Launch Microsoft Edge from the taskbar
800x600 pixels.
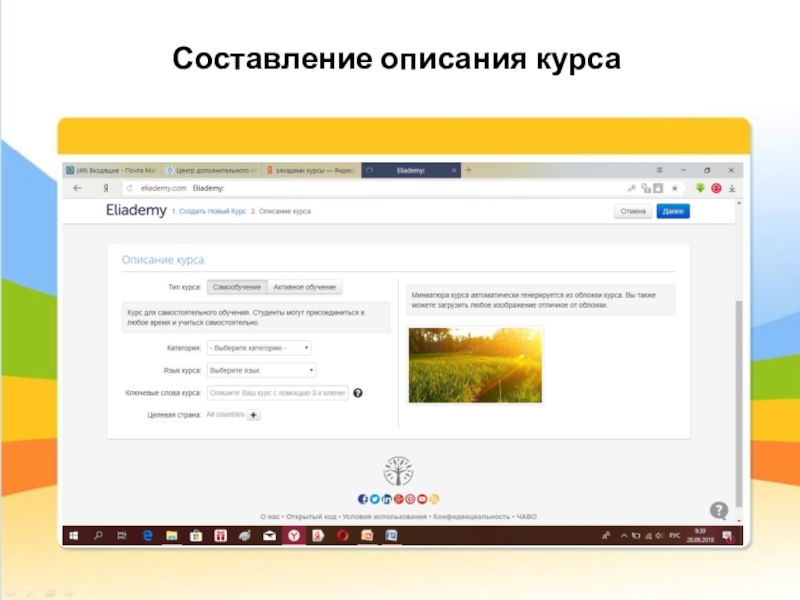tap(147, 537)
